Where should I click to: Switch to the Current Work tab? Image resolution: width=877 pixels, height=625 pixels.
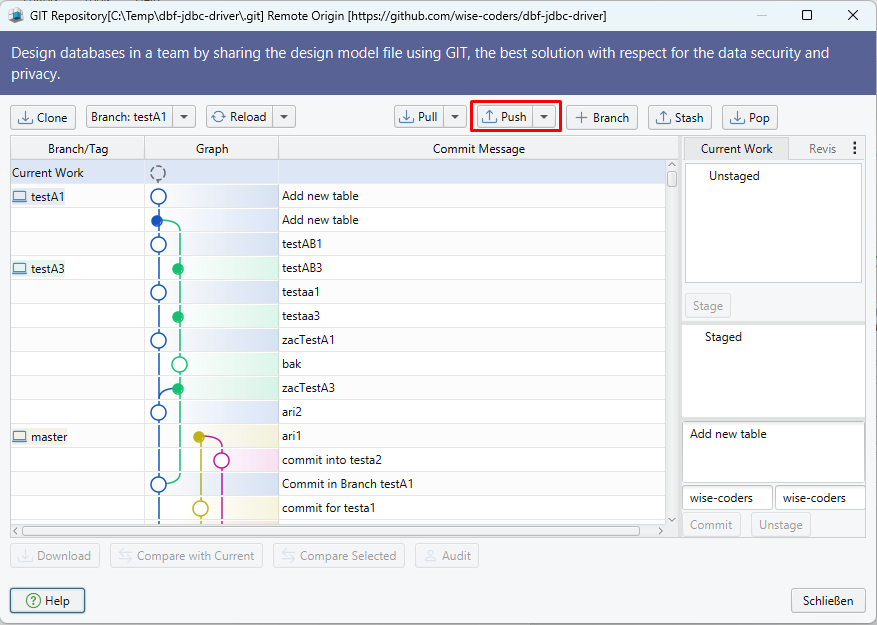(736, 149)
